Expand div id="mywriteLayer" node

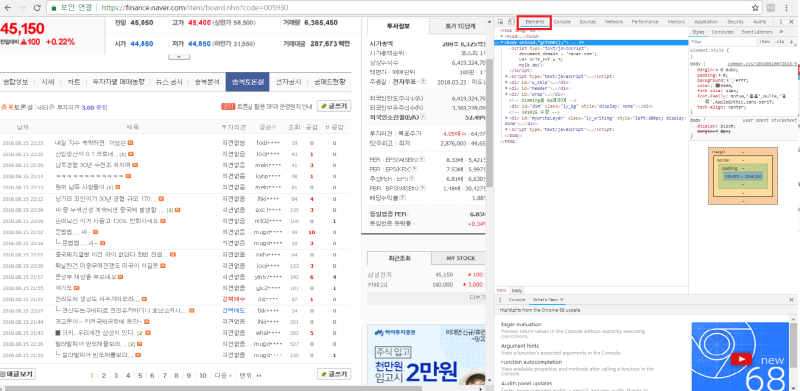click(506, 117)
